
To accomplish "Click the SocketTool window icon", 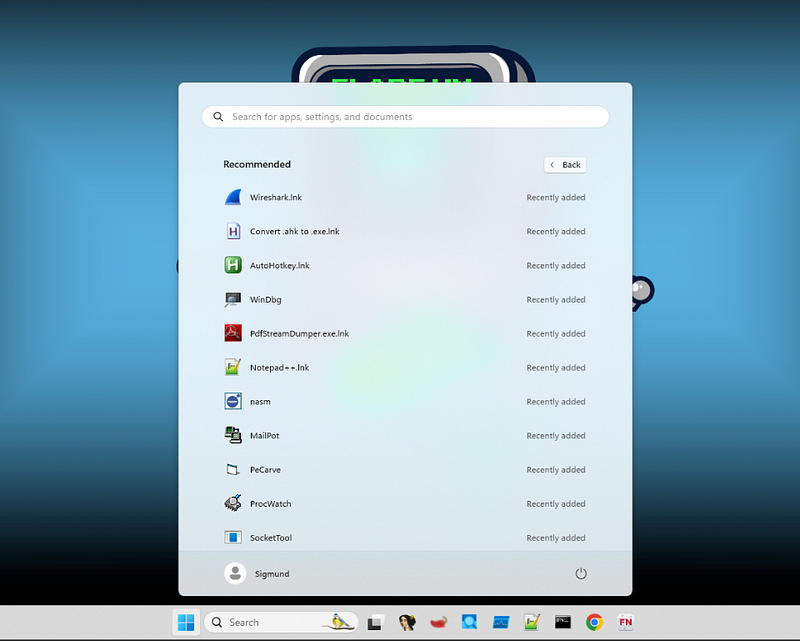I will (233, 537).
